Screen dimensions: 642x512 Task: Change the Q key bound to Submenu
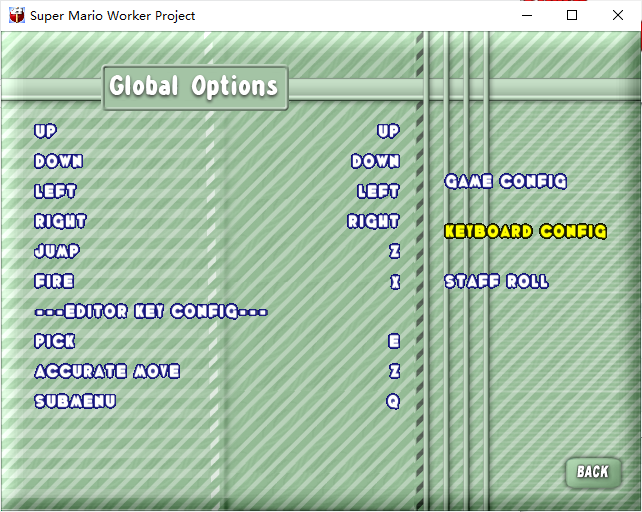(x=393, y=401)
